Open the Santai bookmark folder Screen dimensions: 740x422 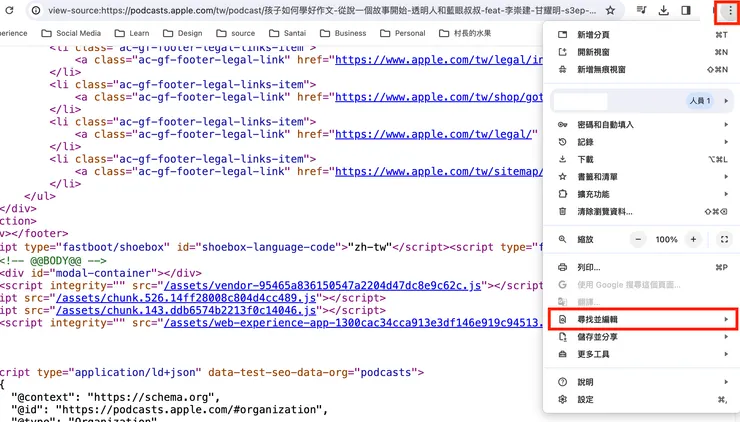click(x=288, y=33)
